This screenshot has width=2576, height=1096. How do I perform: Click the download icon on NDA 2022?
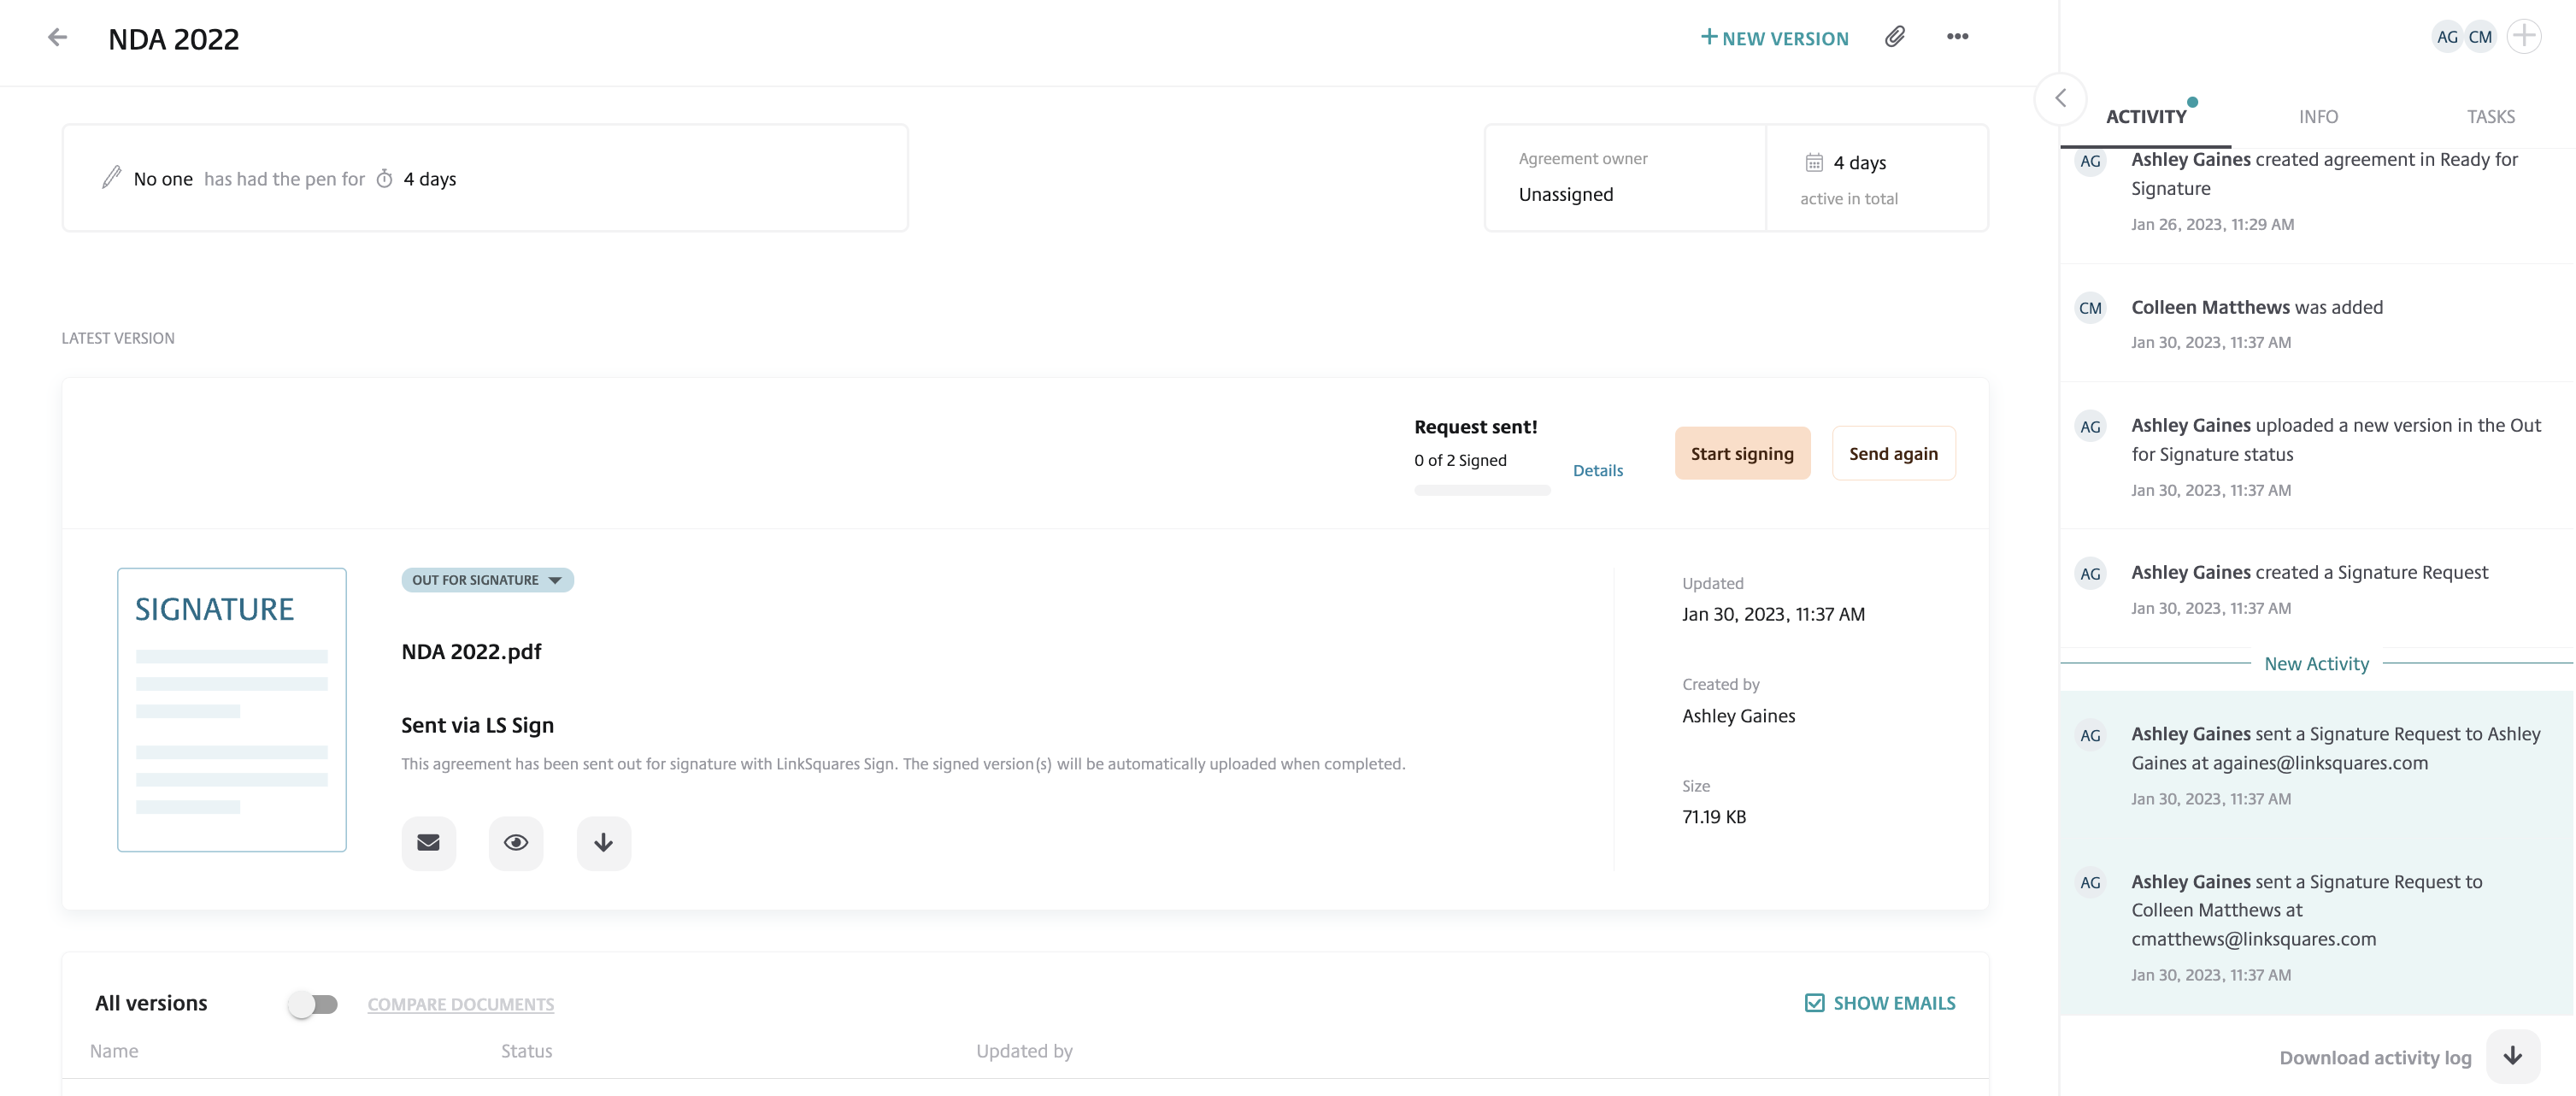(603, 841)
